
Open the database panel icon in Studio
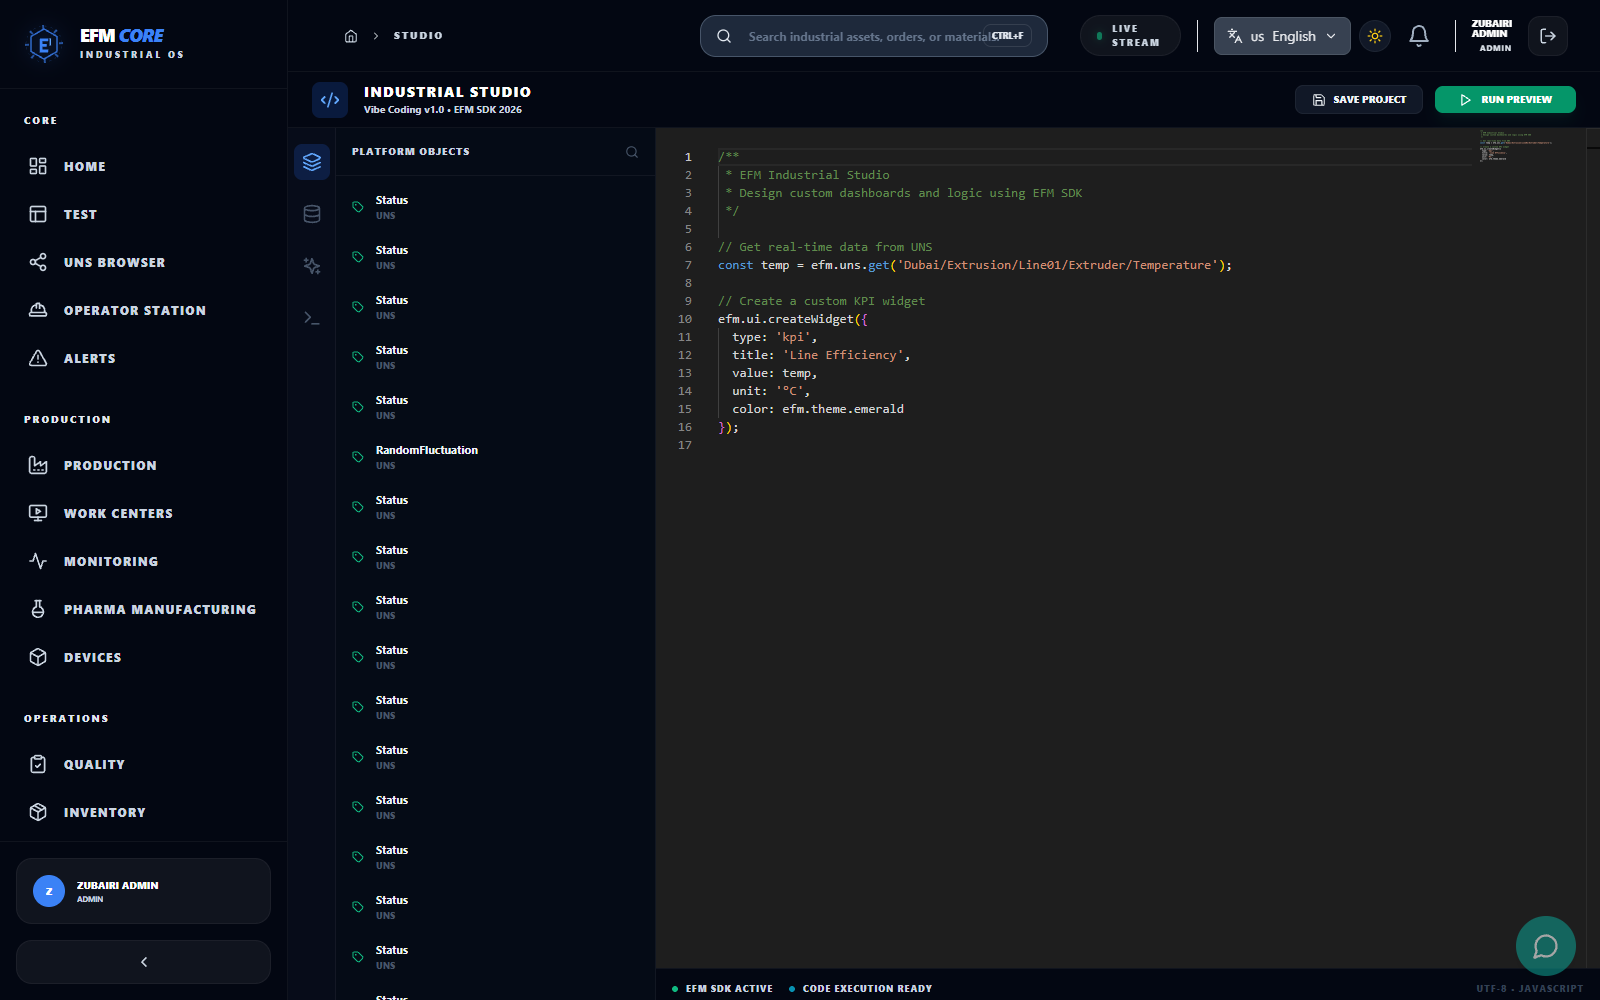coord(312,214)
